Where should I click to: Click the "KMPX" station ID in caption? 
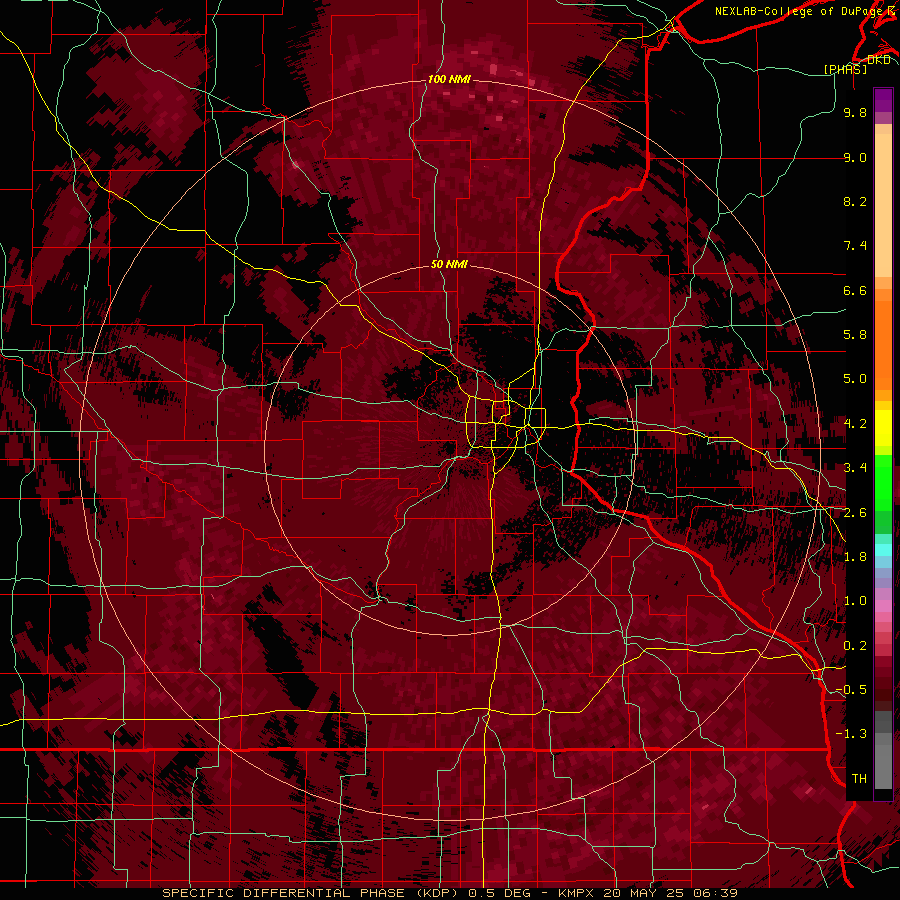point(575,893)
